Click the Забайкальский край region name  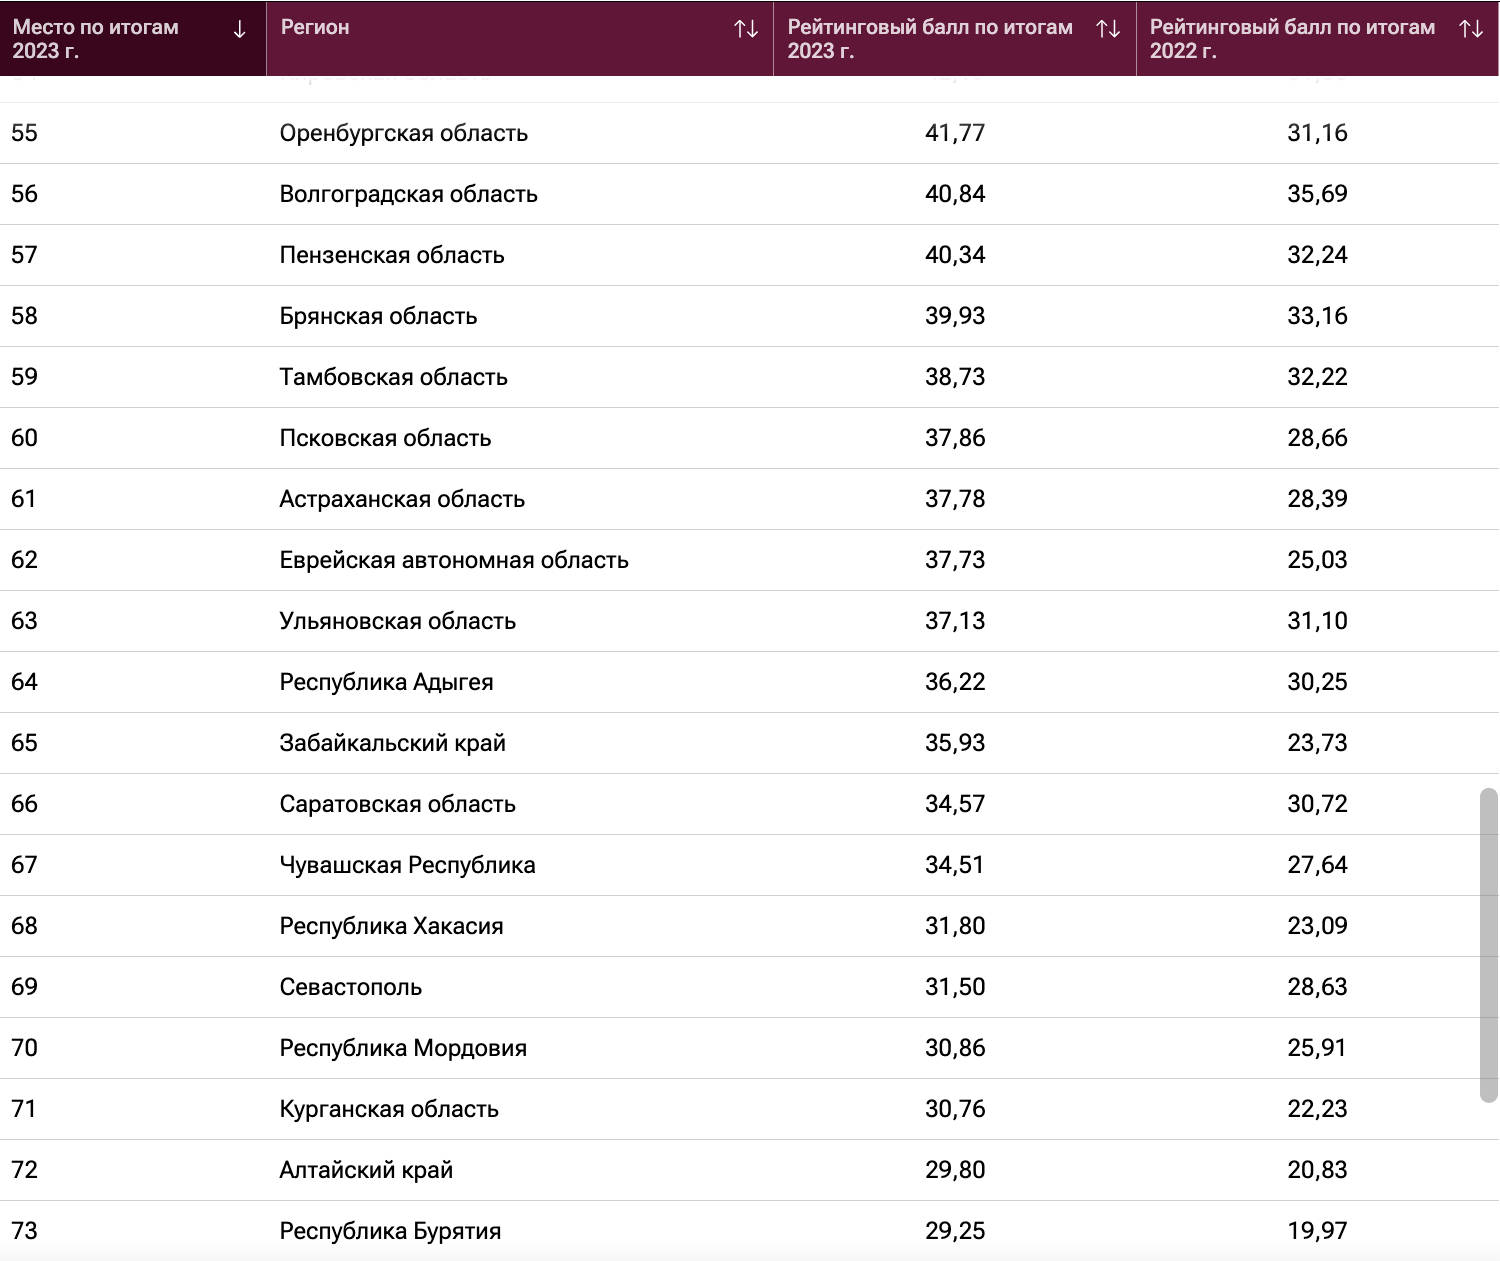tap(392, 743)
